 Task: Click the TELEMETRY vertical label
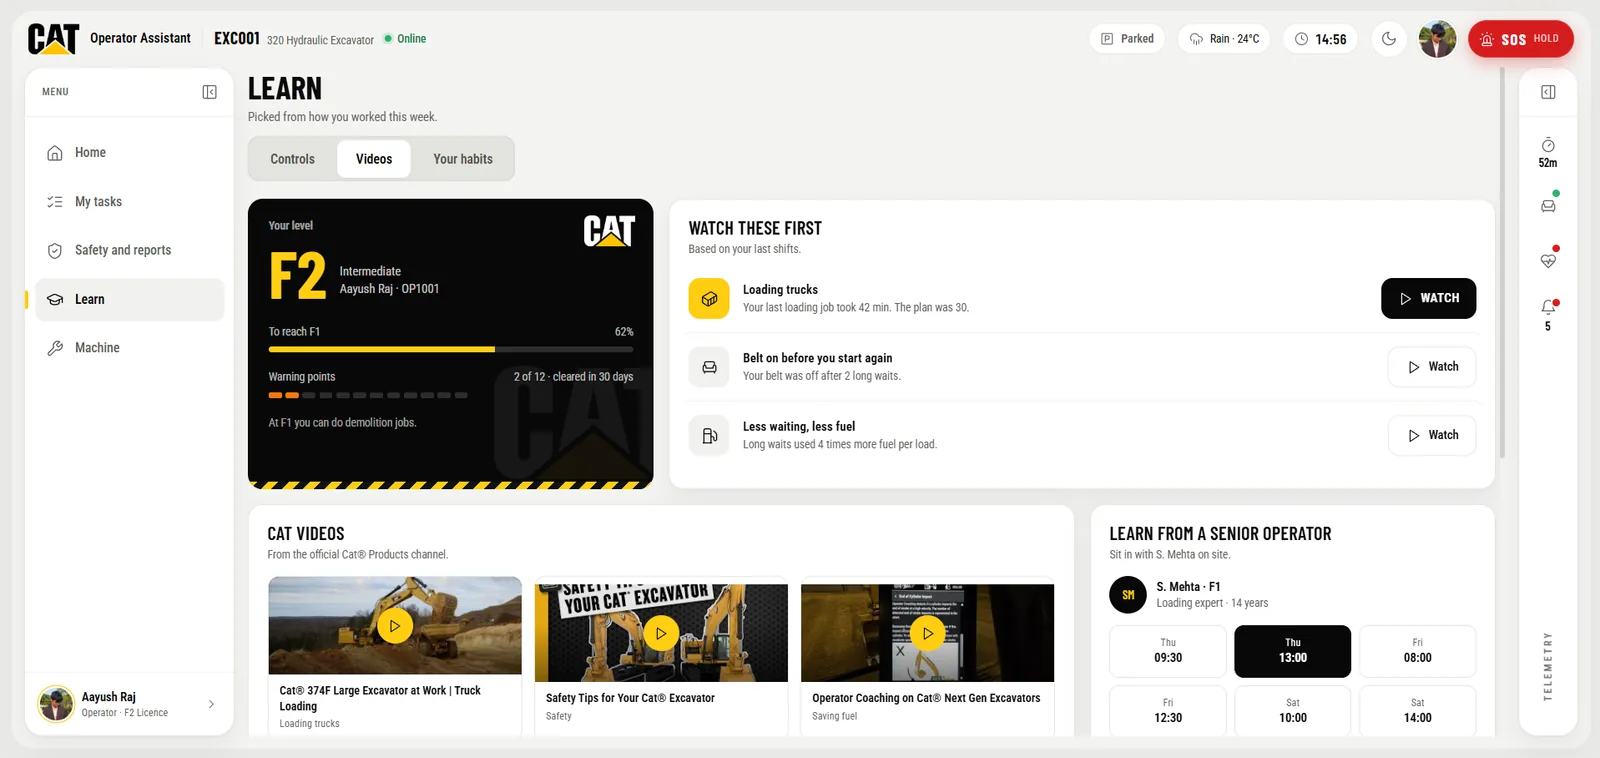tap(1548, 666)
